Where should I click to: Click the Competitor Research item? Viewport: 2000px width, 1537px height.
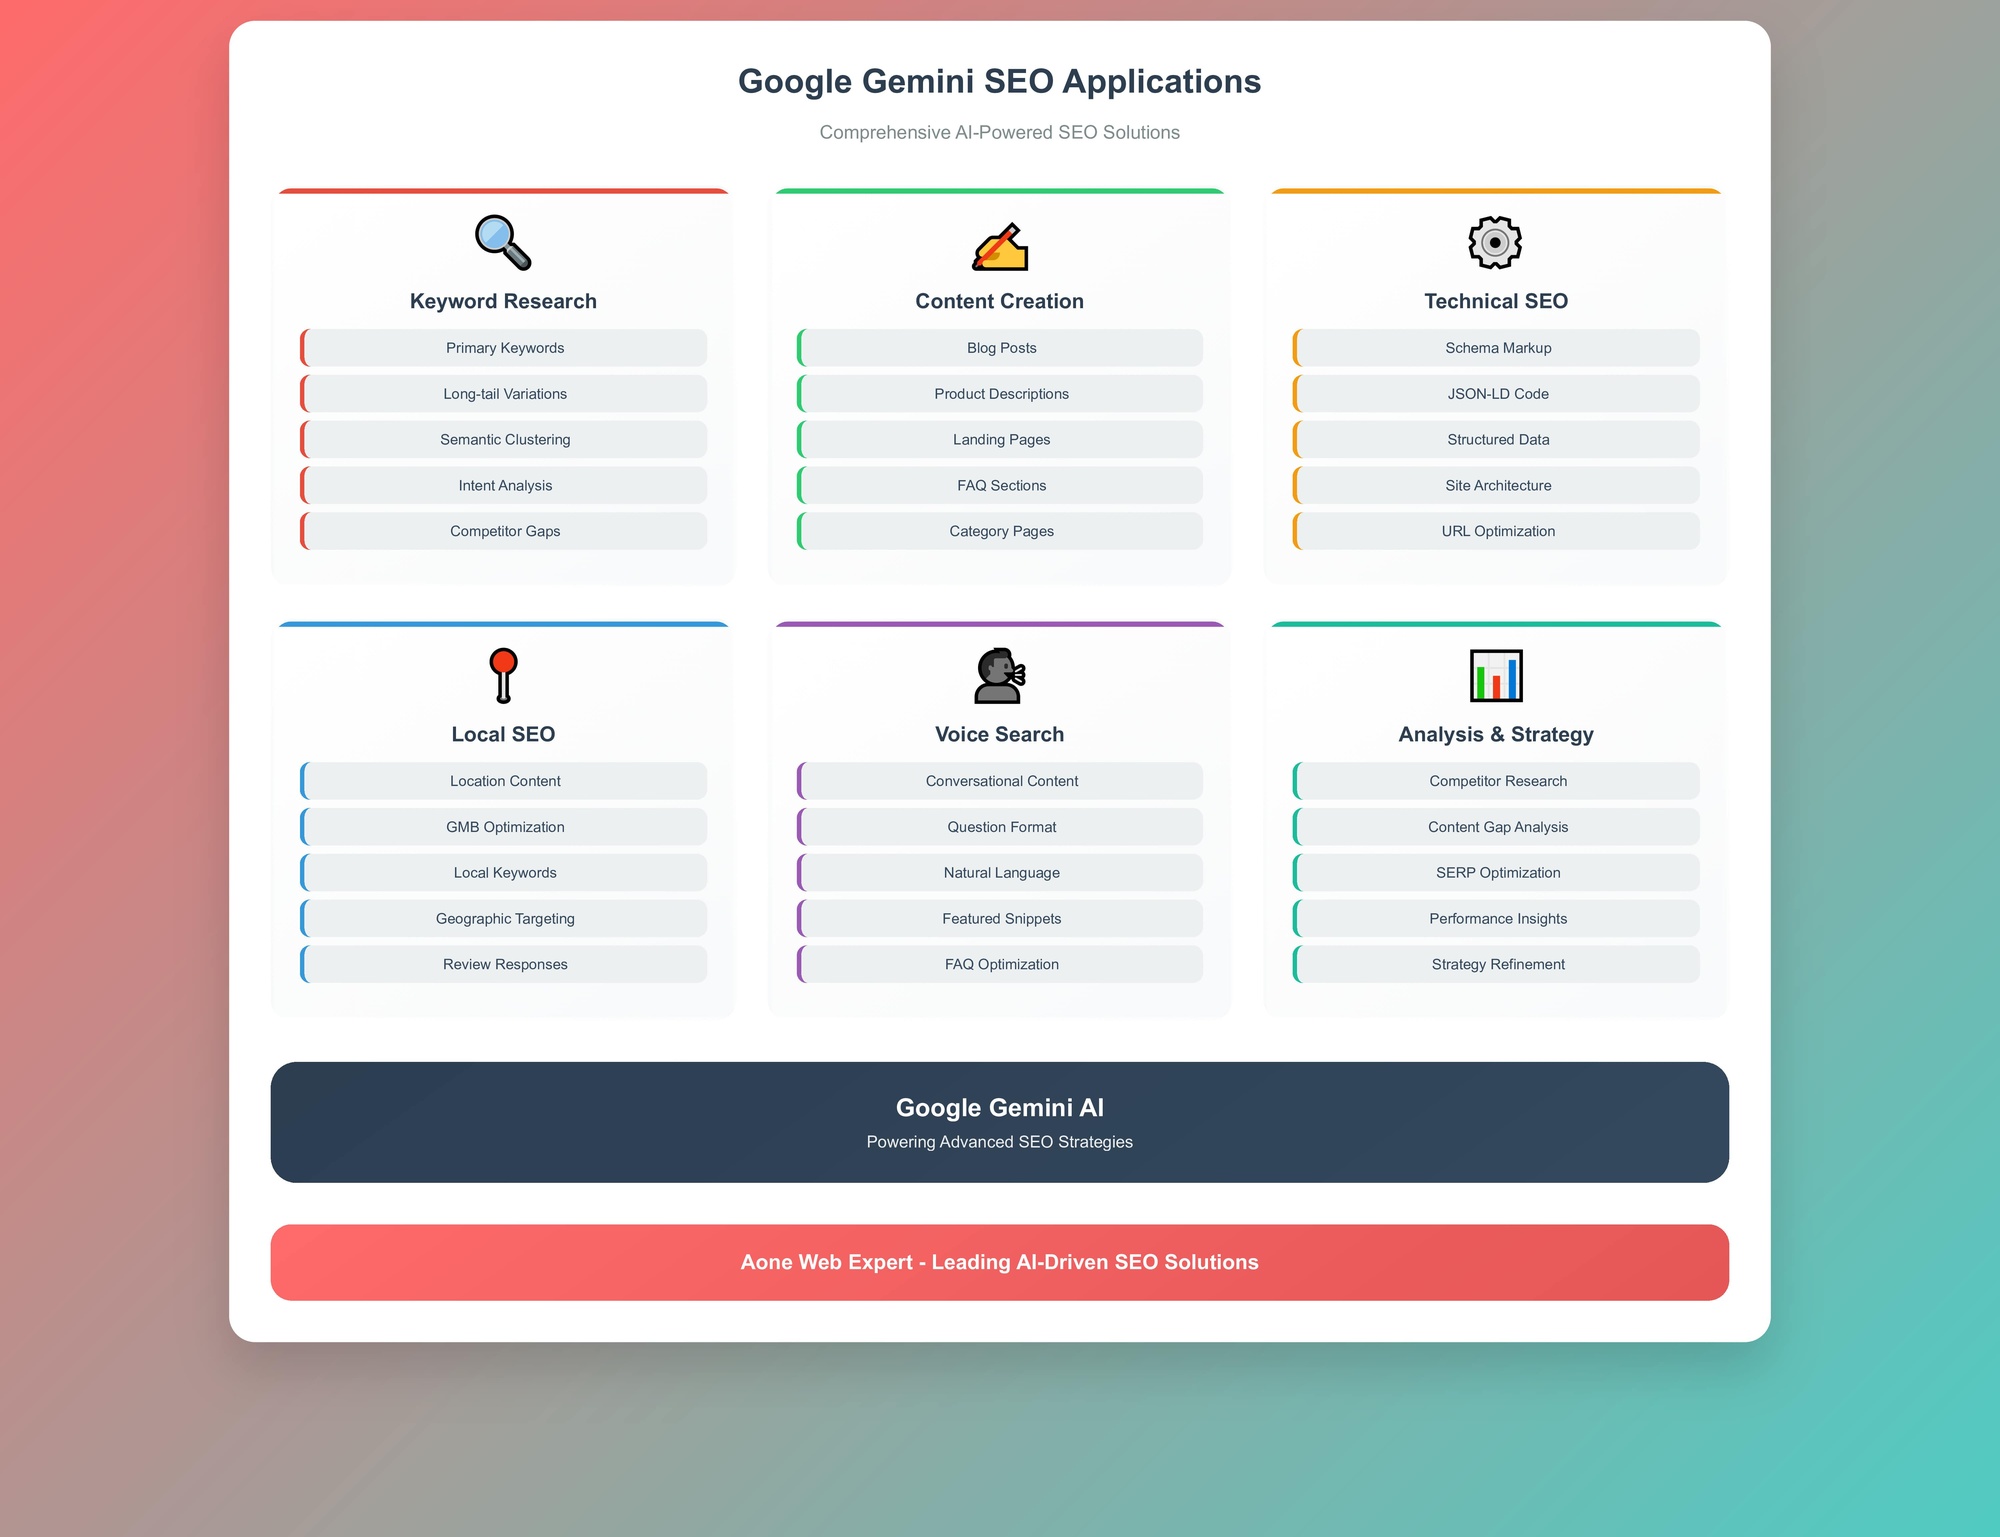[1496, 781]
